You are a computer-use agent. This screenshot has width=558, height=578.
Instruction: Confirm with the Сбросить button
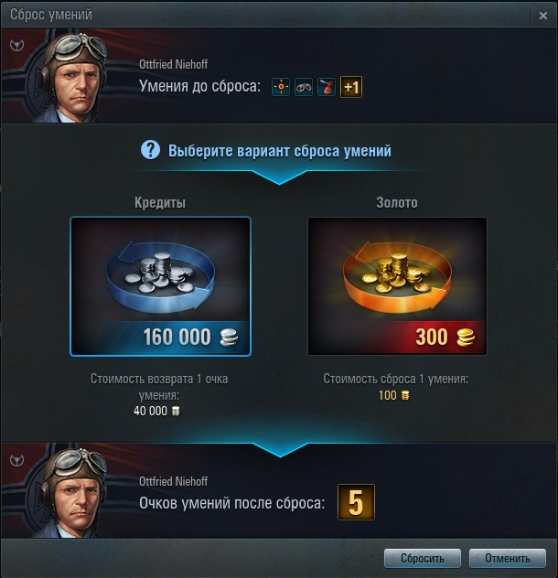[x=422, y=558]
